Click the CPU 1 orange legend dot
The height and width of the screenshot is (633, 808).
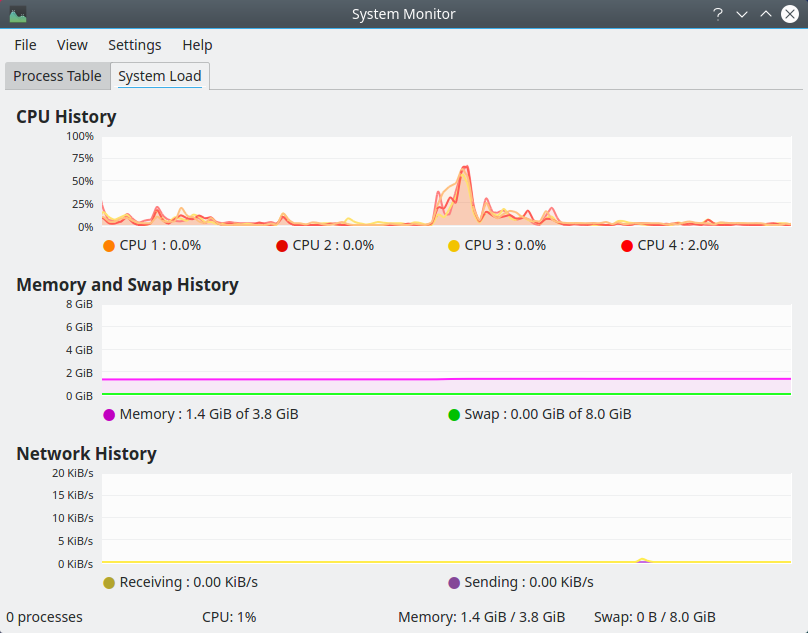109,245
